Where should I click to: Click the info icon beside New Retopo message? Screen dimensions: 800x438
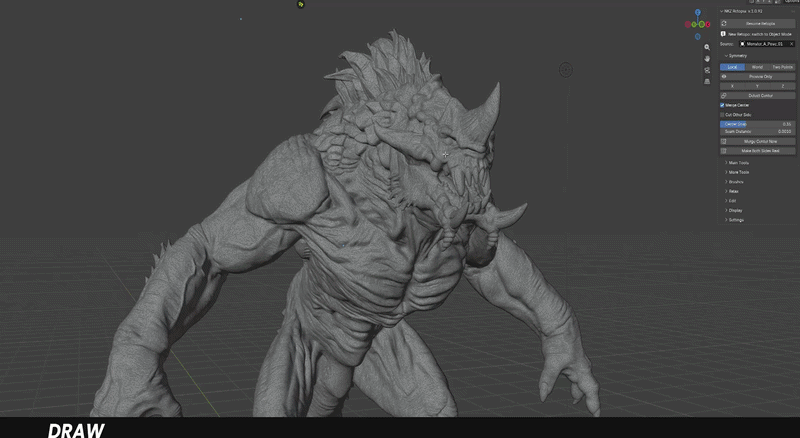723,34
